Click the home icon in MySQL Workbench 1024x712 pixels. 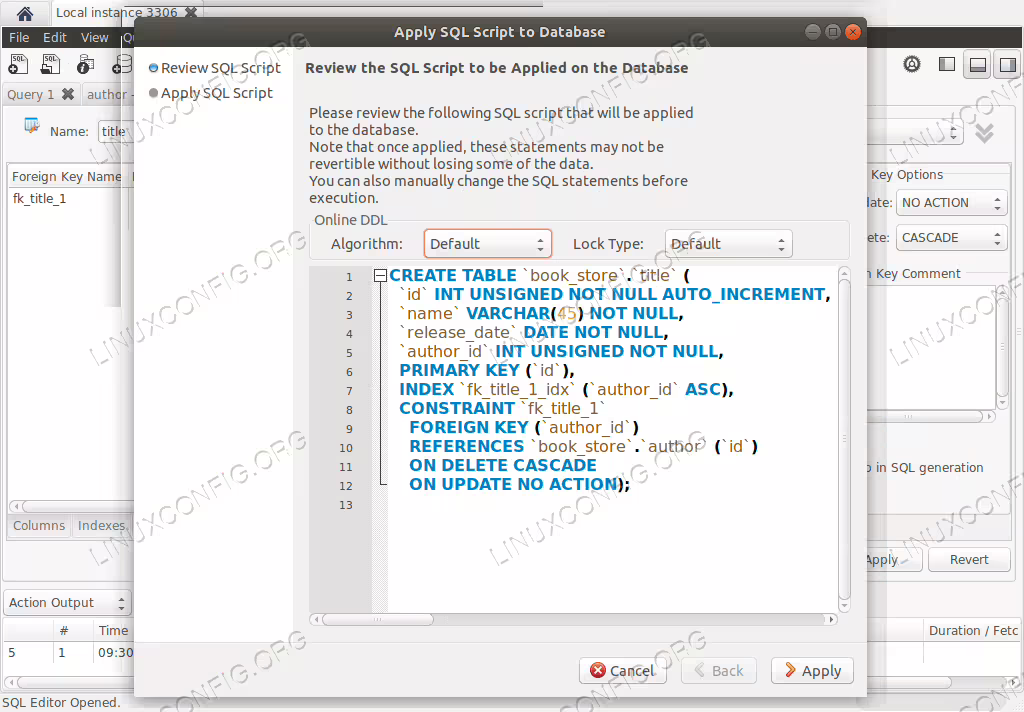point(25,13)
